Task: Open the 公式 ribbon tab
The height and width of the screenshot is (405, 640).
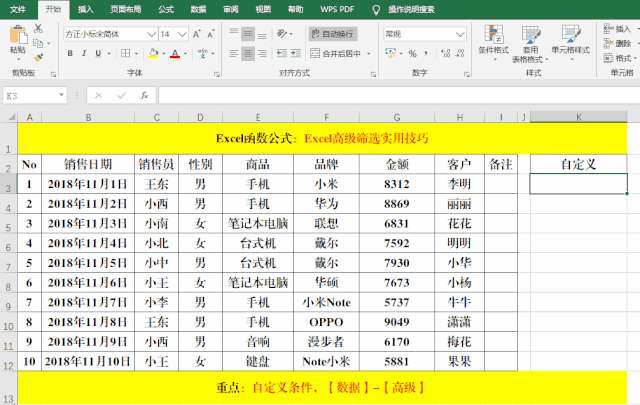Action: (166, 9)
